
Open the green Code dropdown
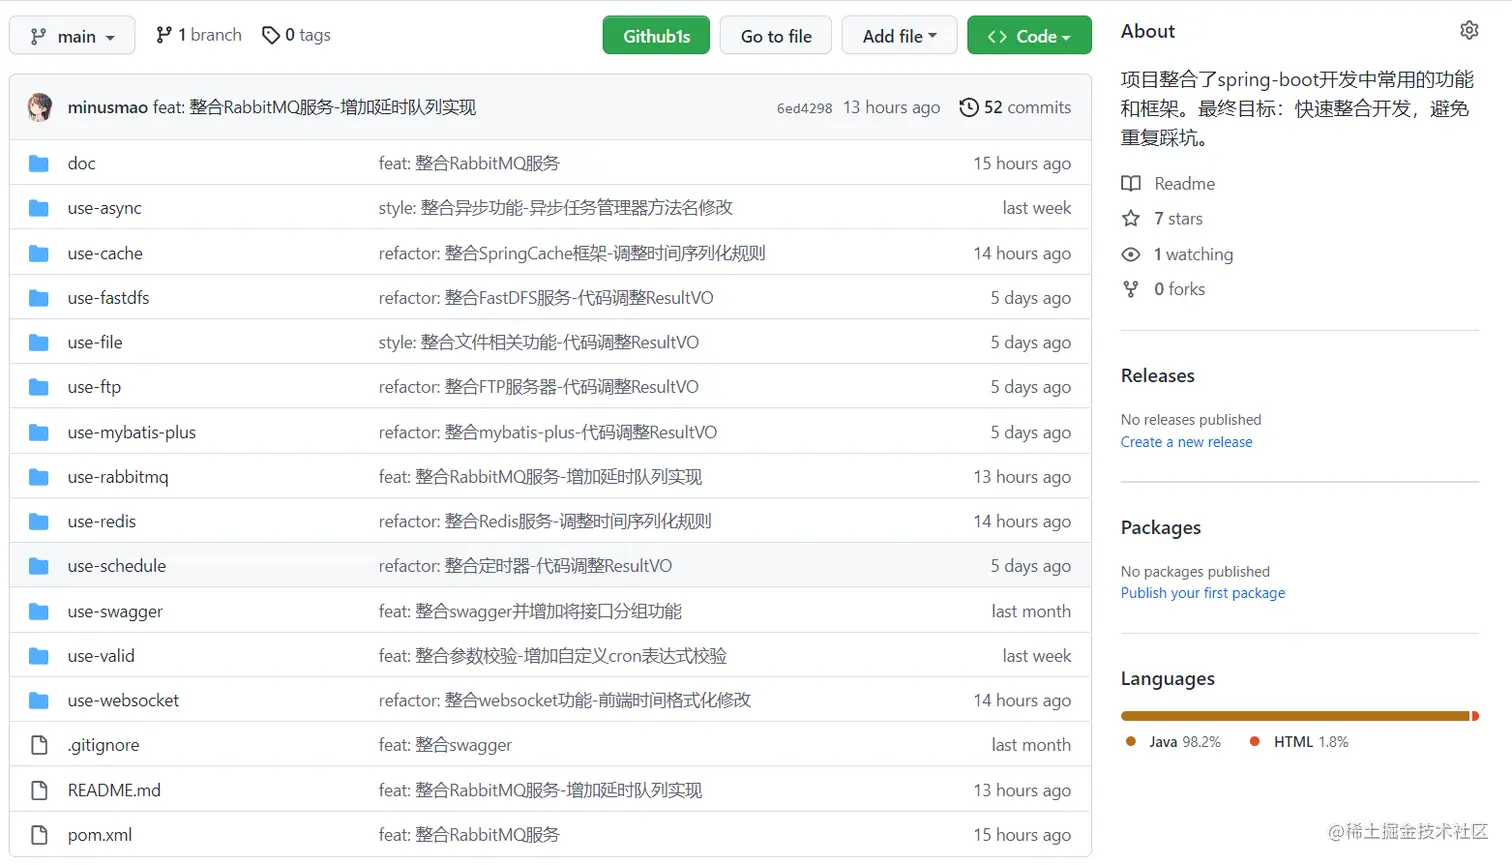1029,36
